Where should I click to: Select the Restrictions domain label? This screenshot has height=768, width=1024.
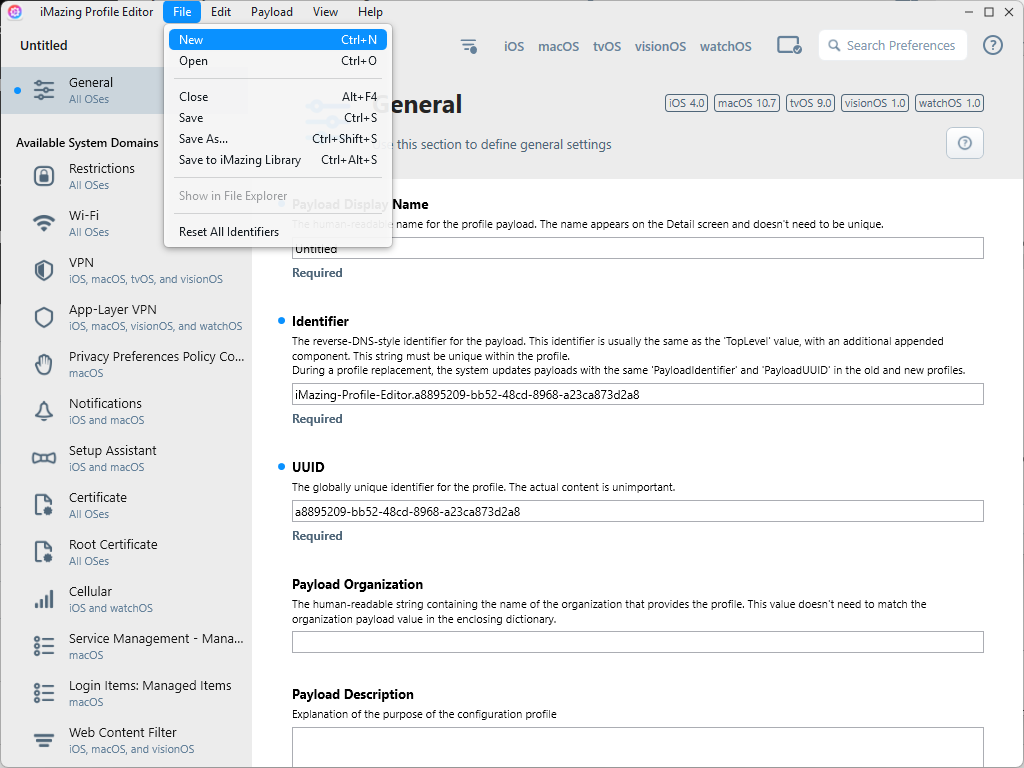click(x=102, y=168)
